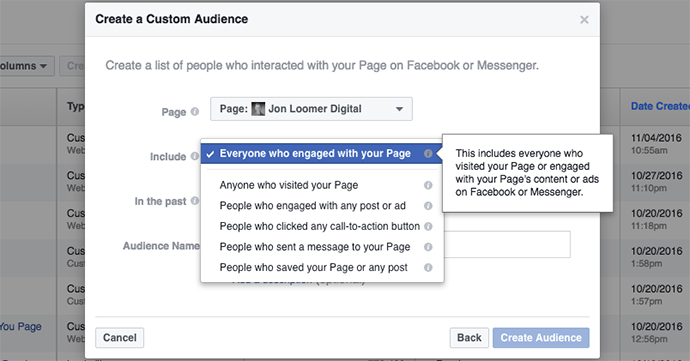The height and width of the screenshot is (361, 690).
Task: Select Anyone who visited your Page option
Action: pyautogui.click(x=322, y=185)
